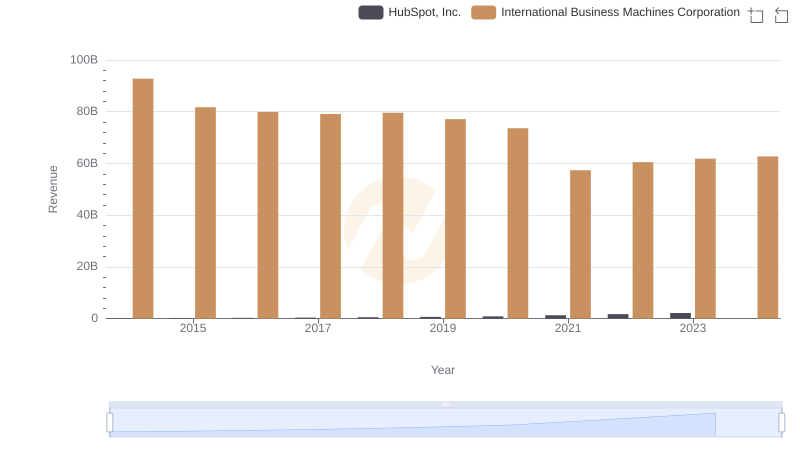Click the 2021 x-axis label

tap(568, 328)
